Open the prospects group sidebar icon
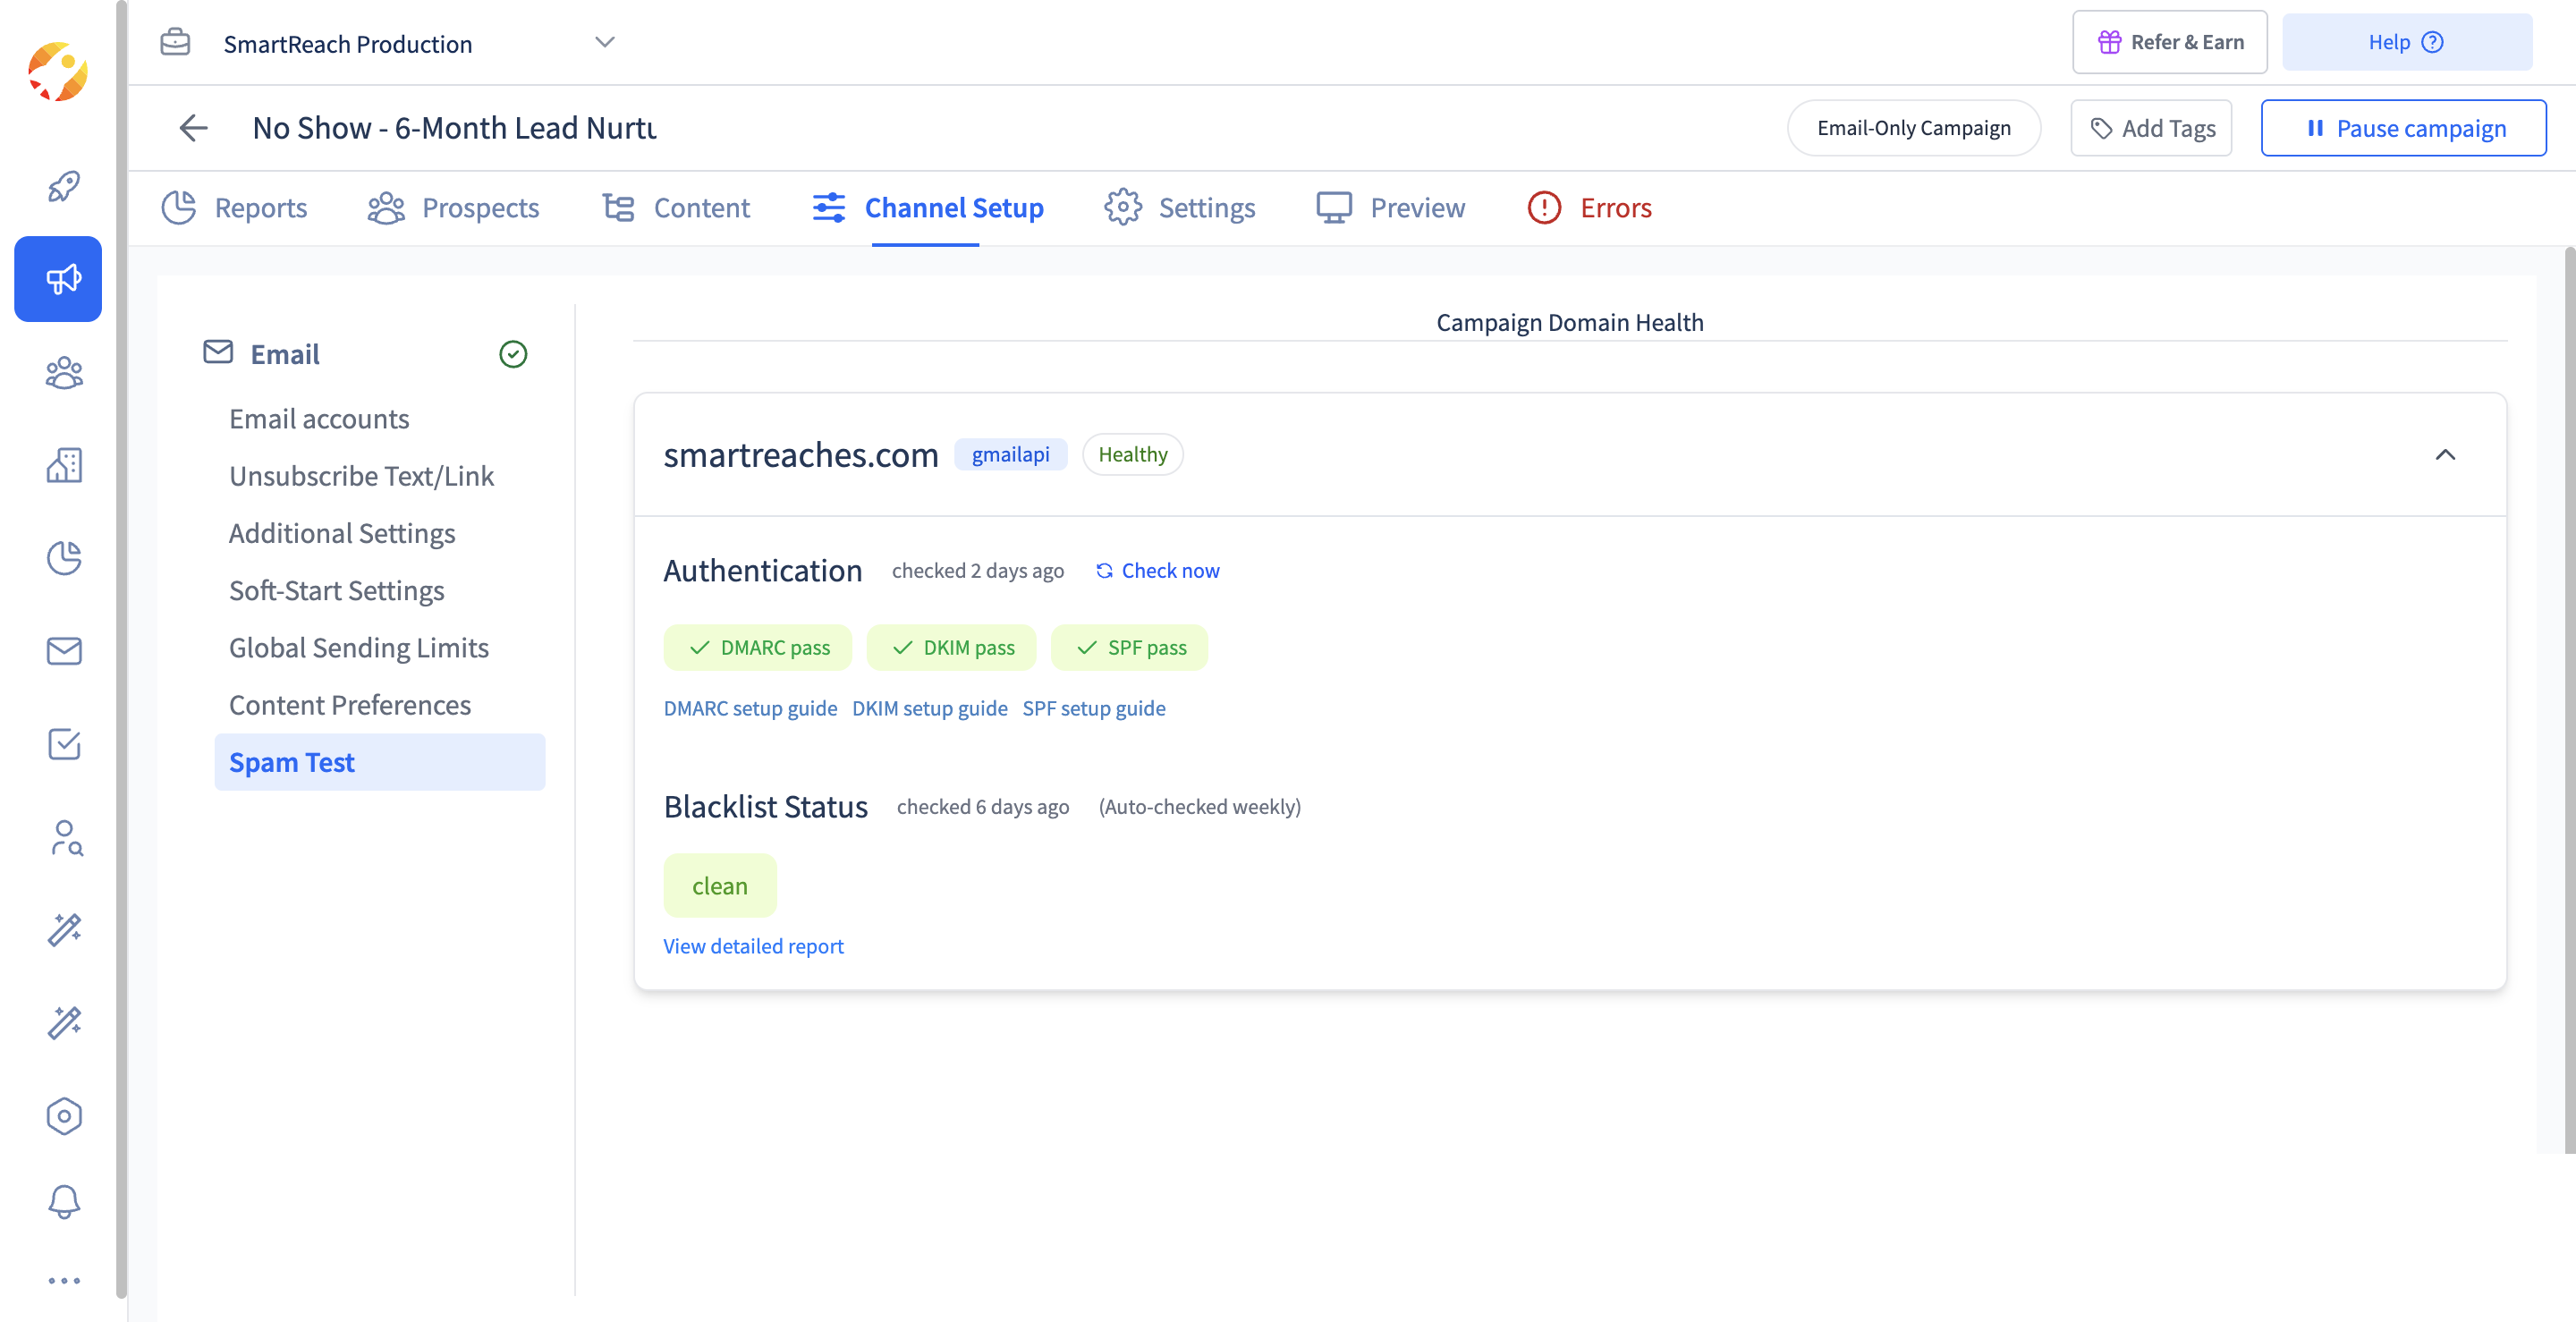This screenshot has height=1322, width=2576. point(64,373)
